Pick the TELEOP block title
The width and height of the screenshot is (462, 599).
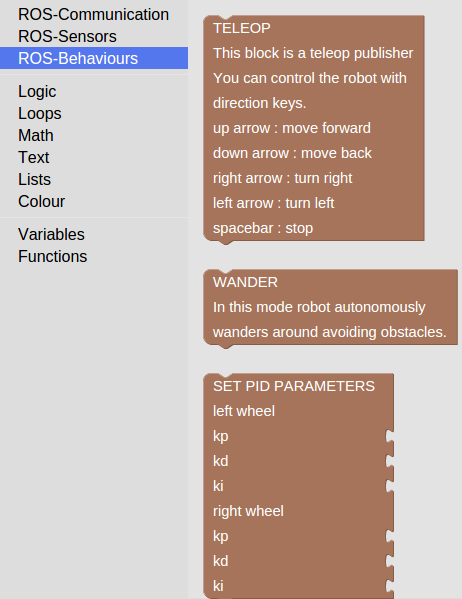click(x=242, y=28)
